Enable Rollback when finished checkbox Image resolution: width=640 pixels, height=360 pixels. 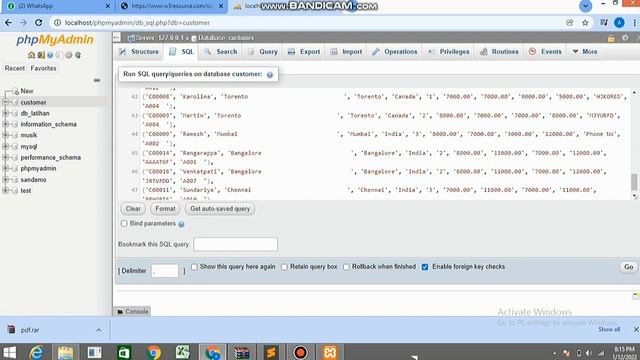347,267
